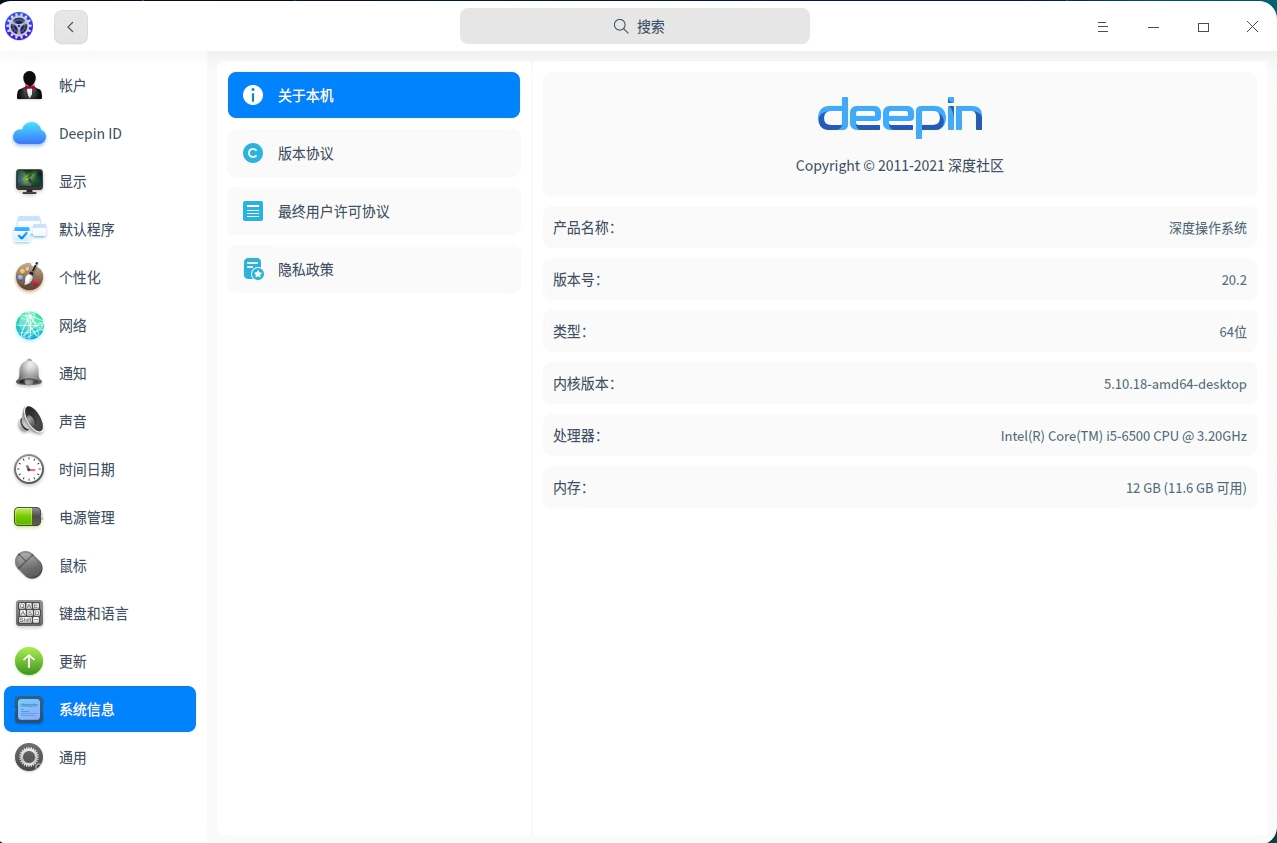Image resolution: width=1277 pixels, height=843 pixels.
Task: Click the deepin logo image
Action: pyautogui.click(x=900, y=118)
